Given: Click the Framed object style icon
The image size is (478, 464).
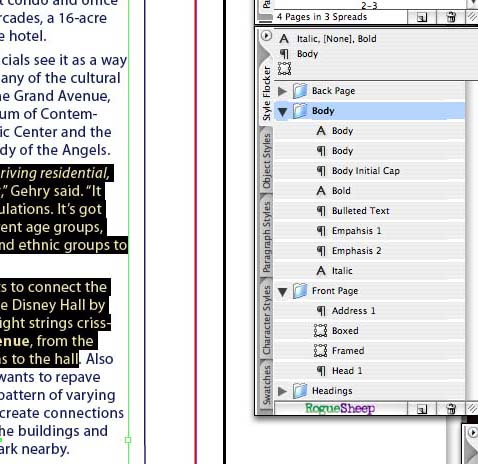Looking at the screenshot, I should click(320, 351).
